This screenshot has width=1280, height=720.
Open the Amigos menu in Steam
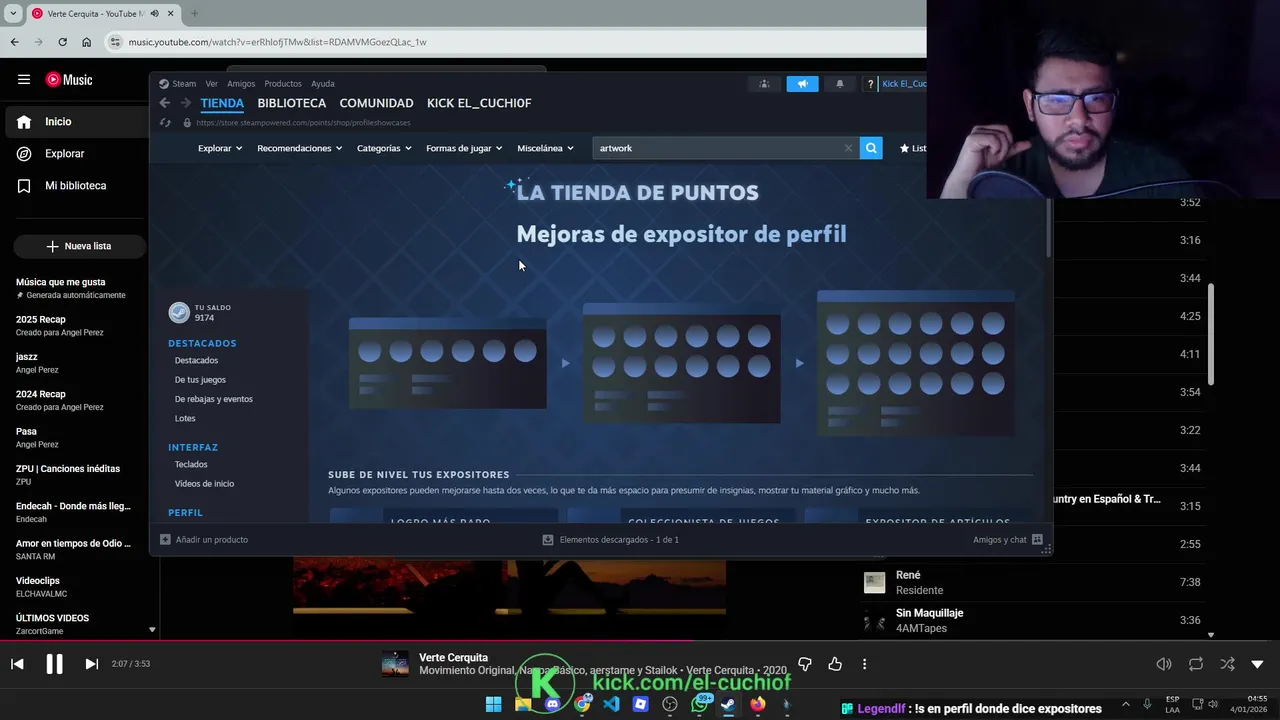click(x=241, y=84)
